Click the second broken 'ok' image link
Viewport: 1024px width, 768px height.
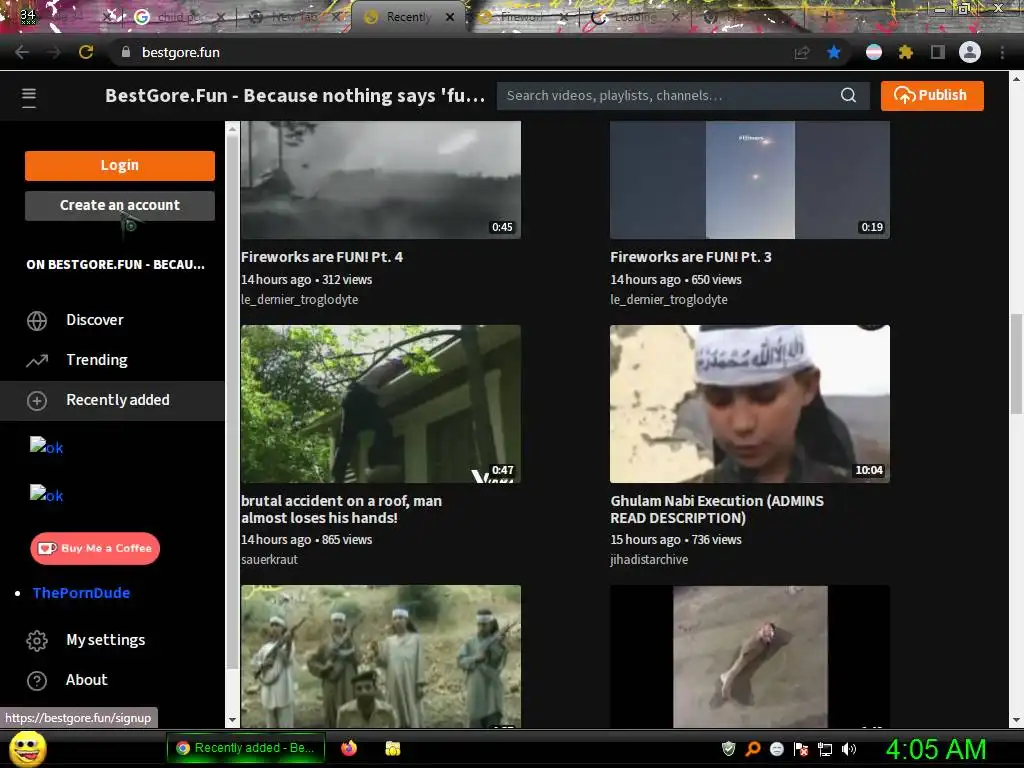click(x=46, y=494)
